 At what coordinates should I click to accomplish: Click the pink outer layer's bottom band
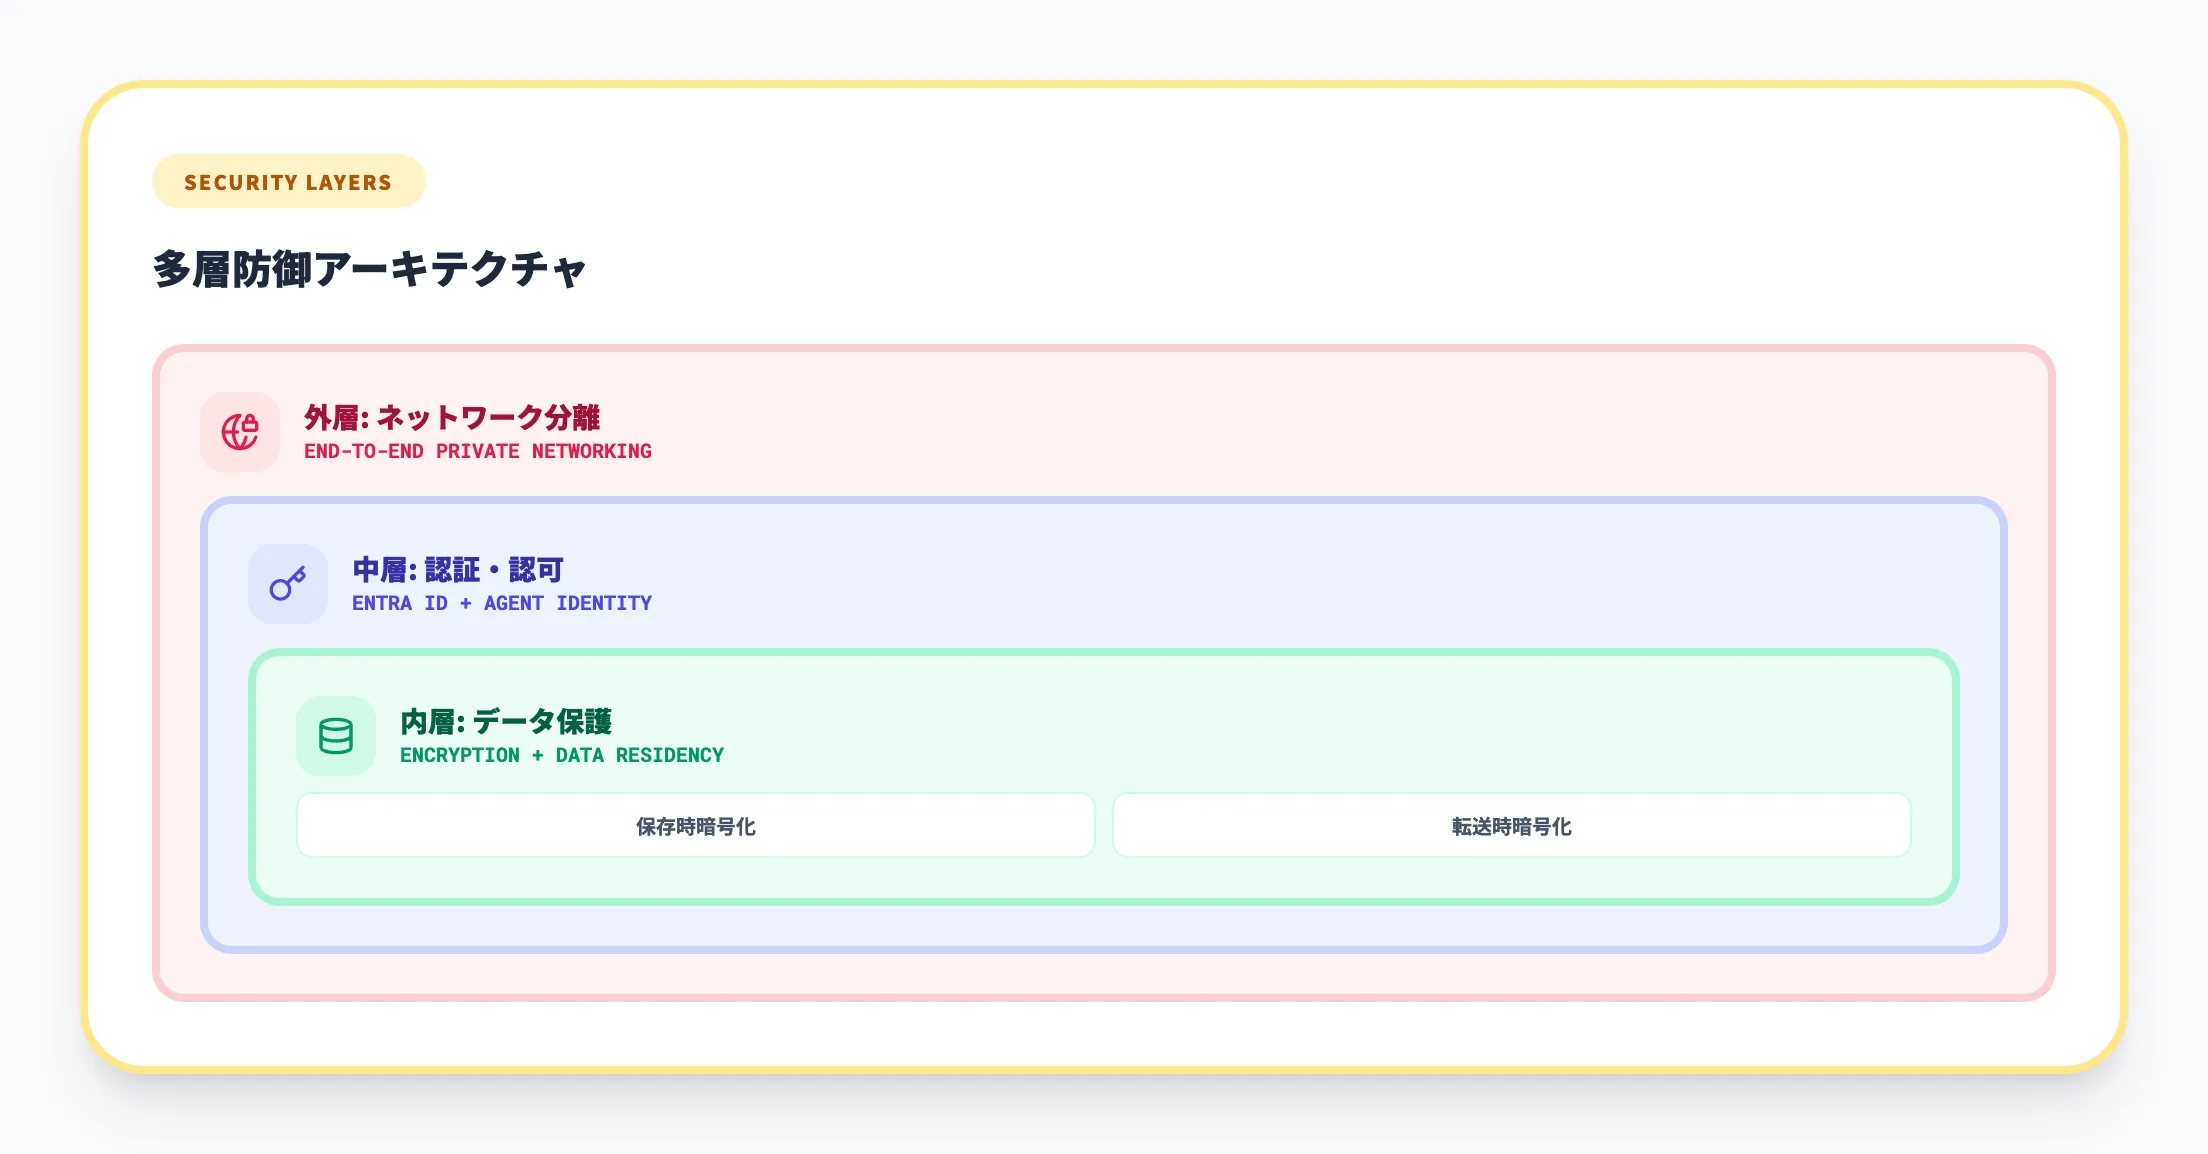pyautogui.click(x=1104, y=973)
